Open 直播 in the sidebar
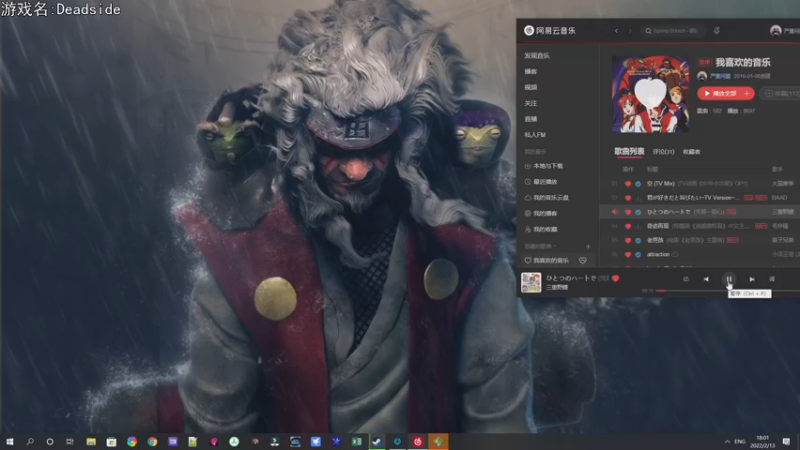 pyautogui.click(x=531, y=119)
